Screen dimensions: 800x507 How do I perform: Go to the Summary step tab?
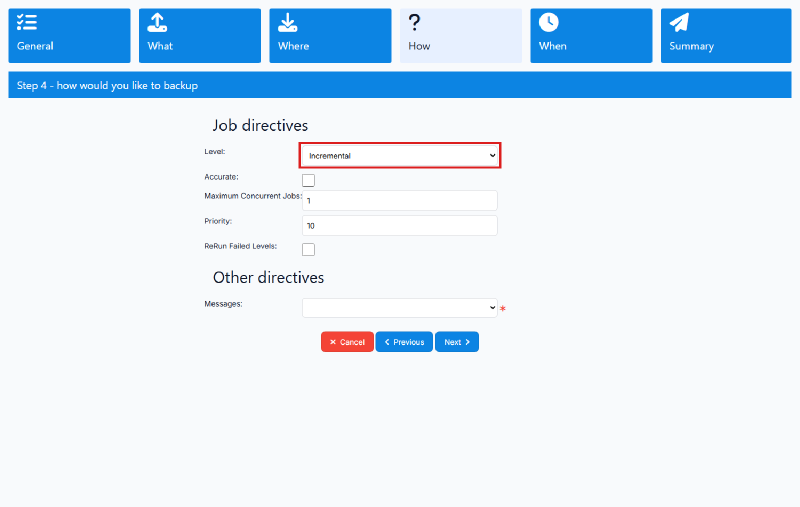pos(726,36)
